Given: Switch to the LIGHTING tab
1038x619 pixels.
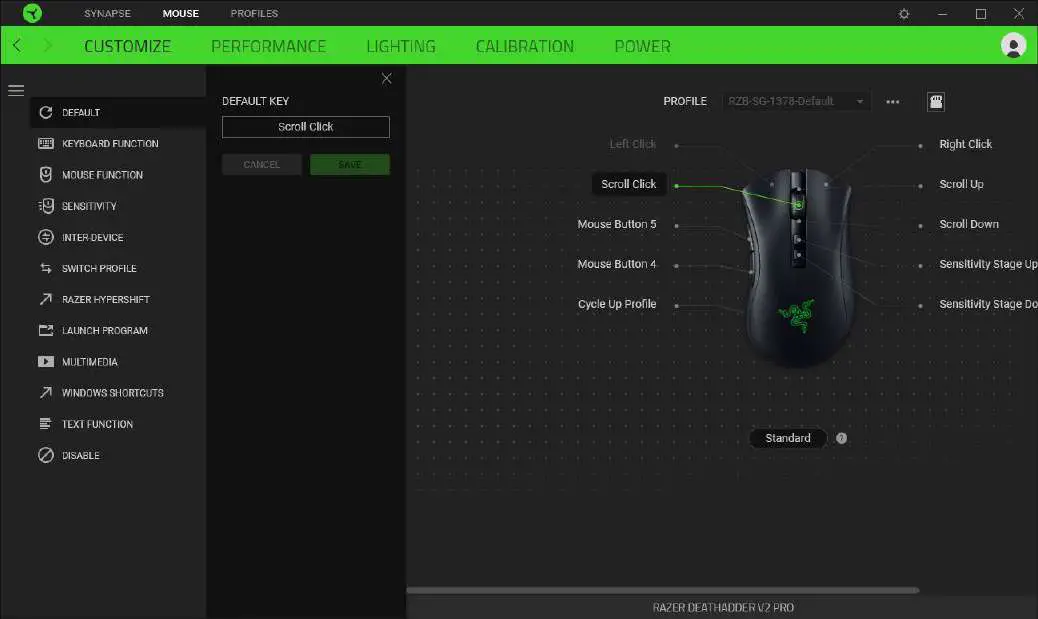Looking at the screenshot, I should [x=401, y=45].
